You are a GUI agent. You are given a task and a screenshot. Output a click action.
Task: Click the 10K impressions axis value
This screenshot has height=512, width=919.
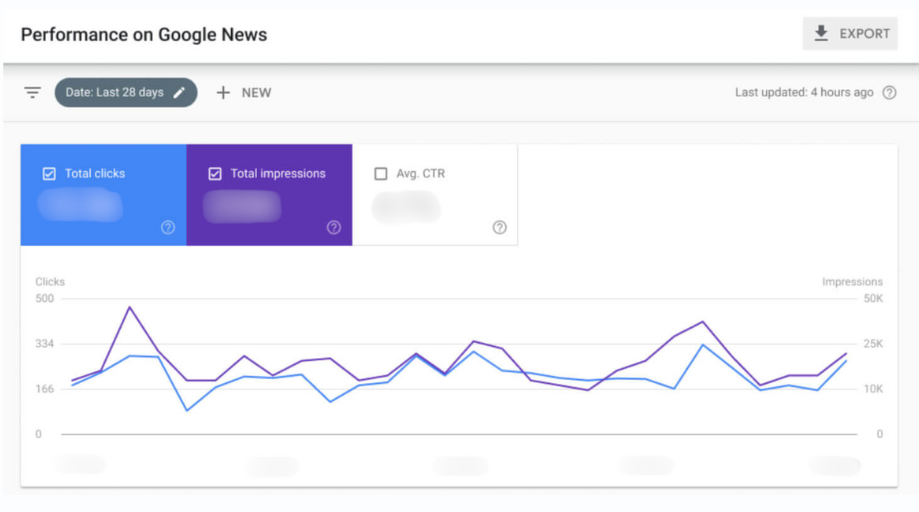[873, 389]
